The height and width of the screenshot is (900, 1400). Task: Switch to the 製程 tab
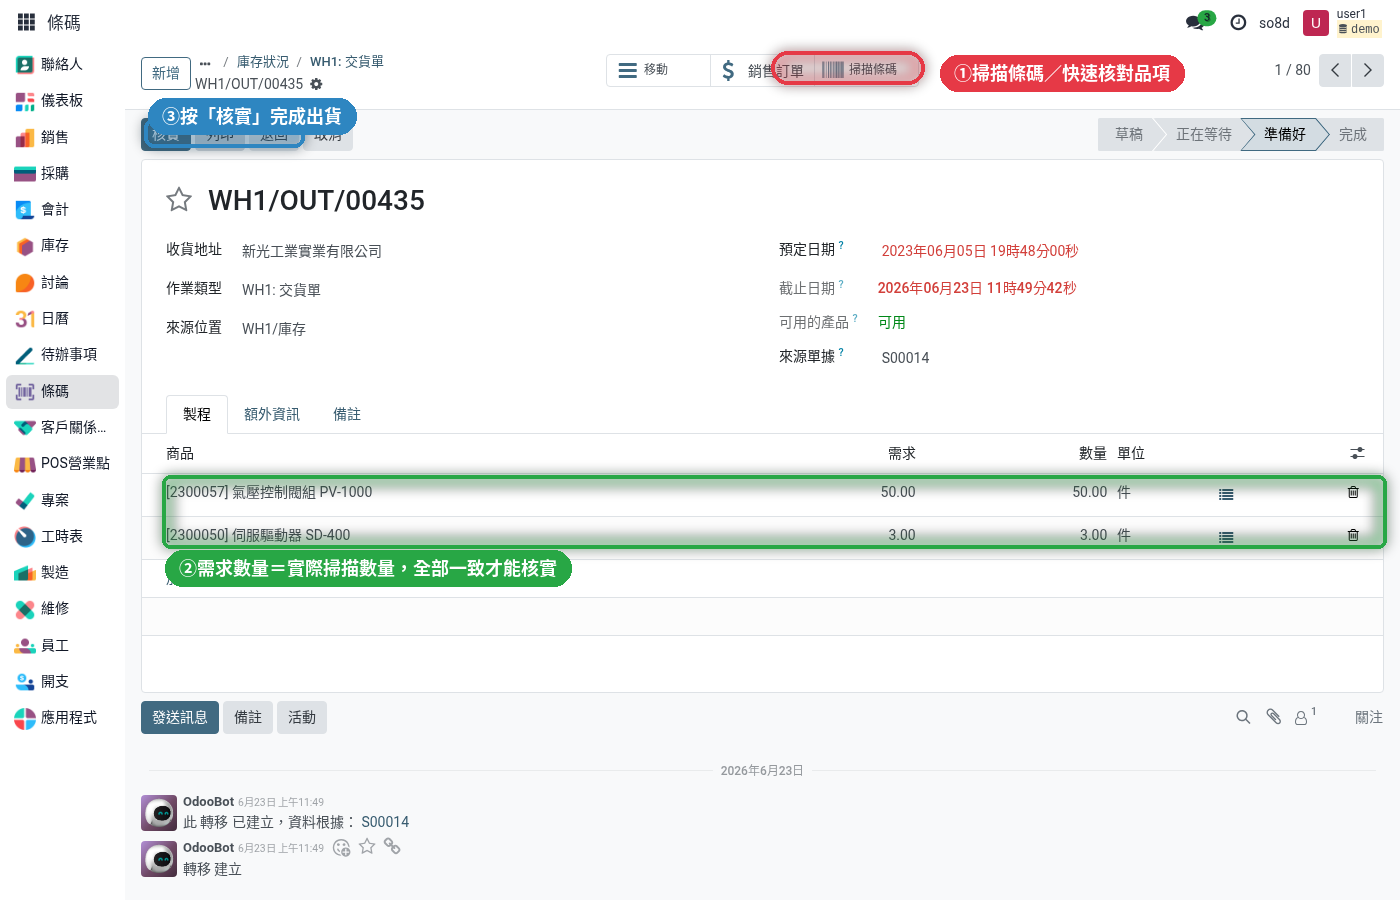pos(197,414)
